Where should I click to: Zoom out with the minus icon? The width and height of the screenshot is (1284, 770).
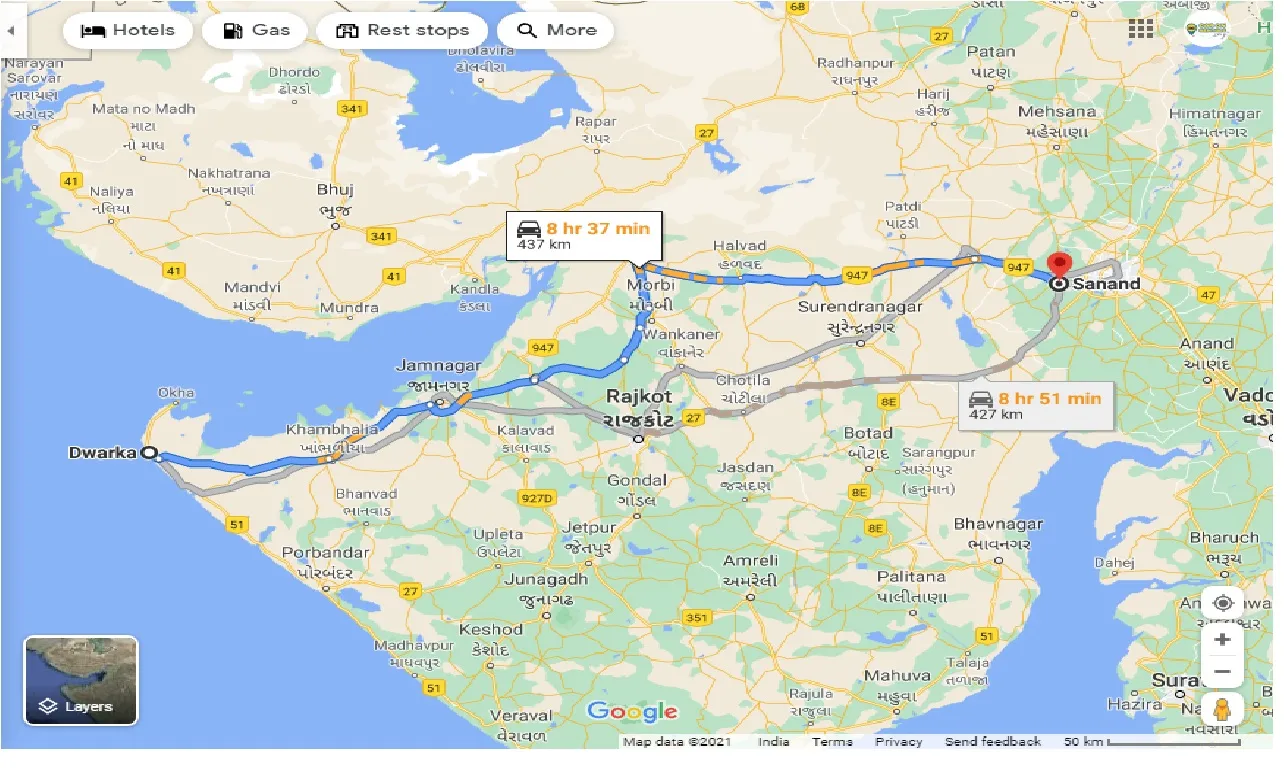click(1222, 671)
